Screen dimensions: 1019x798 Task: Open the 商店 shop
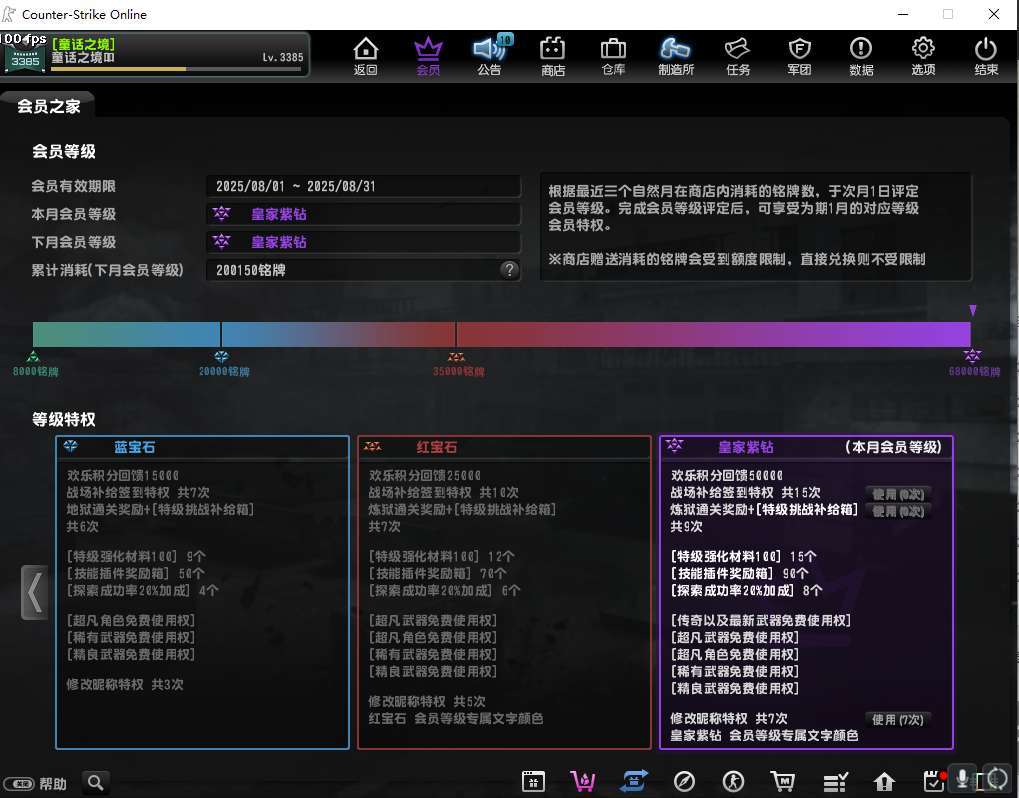pos(552,56)
